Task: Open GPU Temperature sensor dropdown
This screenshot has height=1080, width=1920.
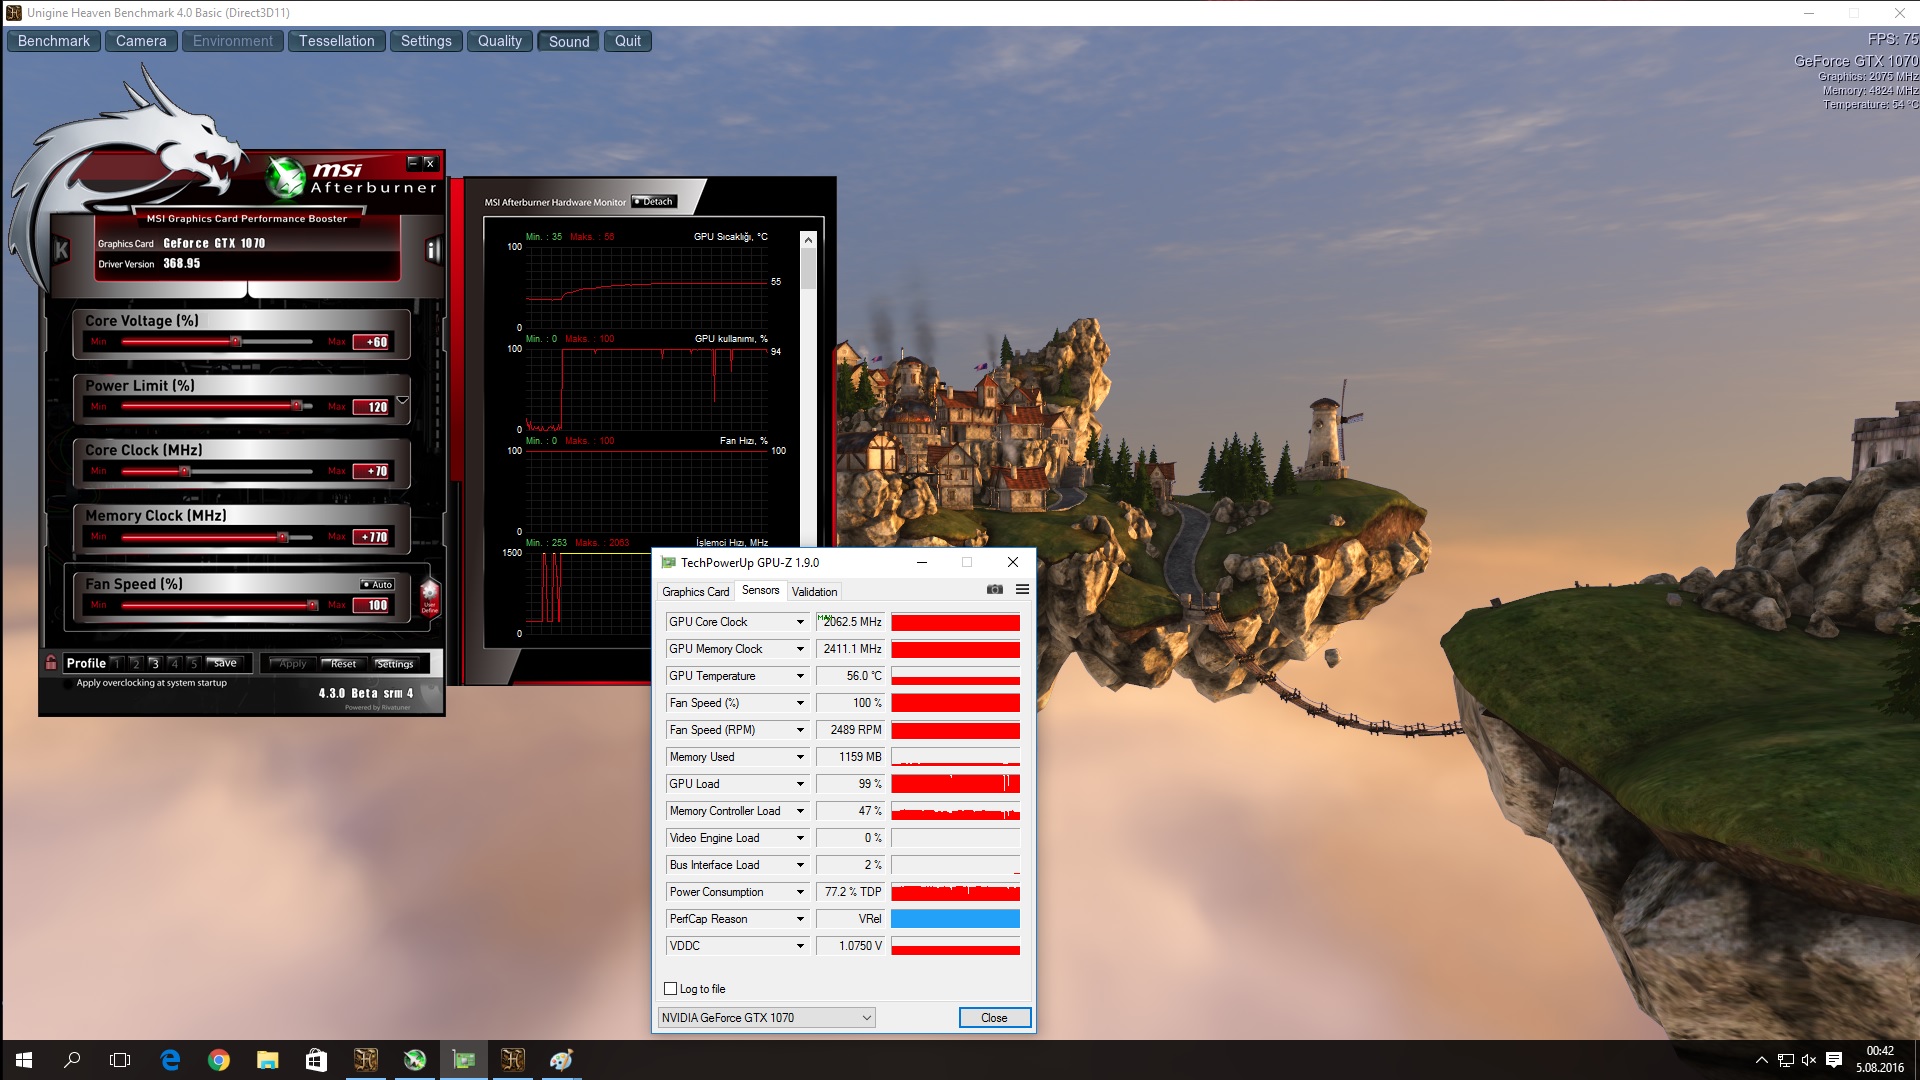Action: (800, 676)
